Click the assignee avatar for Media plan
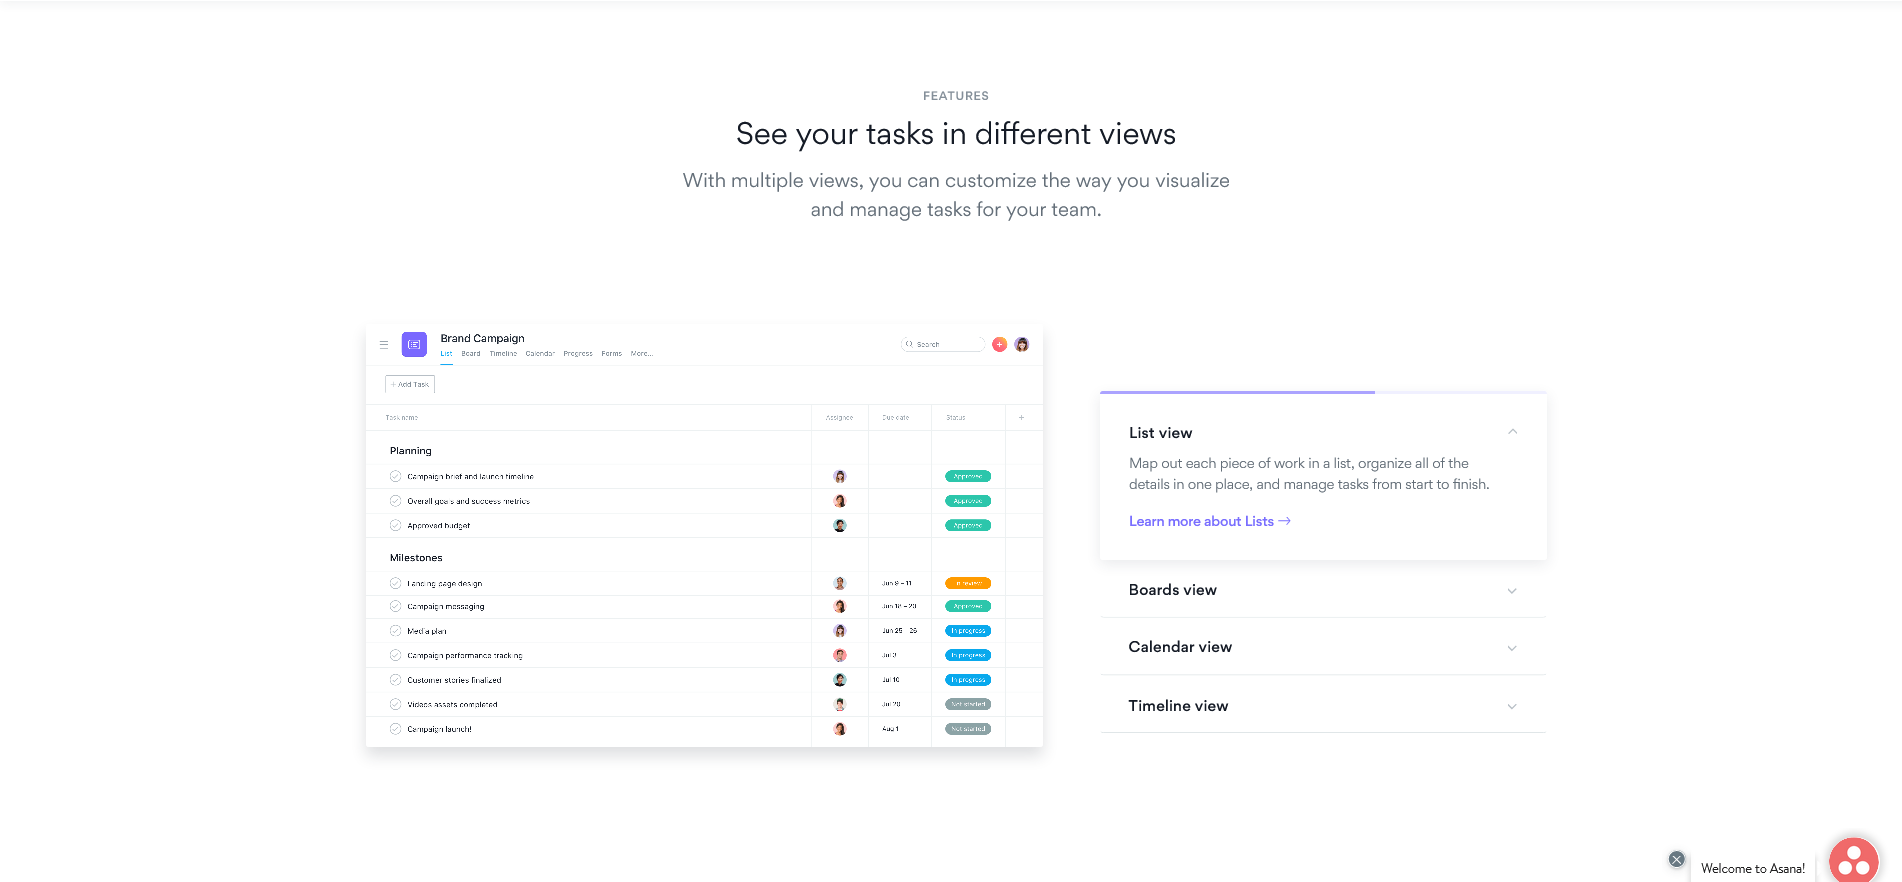 pyautogui.click(x=840, y=631)
